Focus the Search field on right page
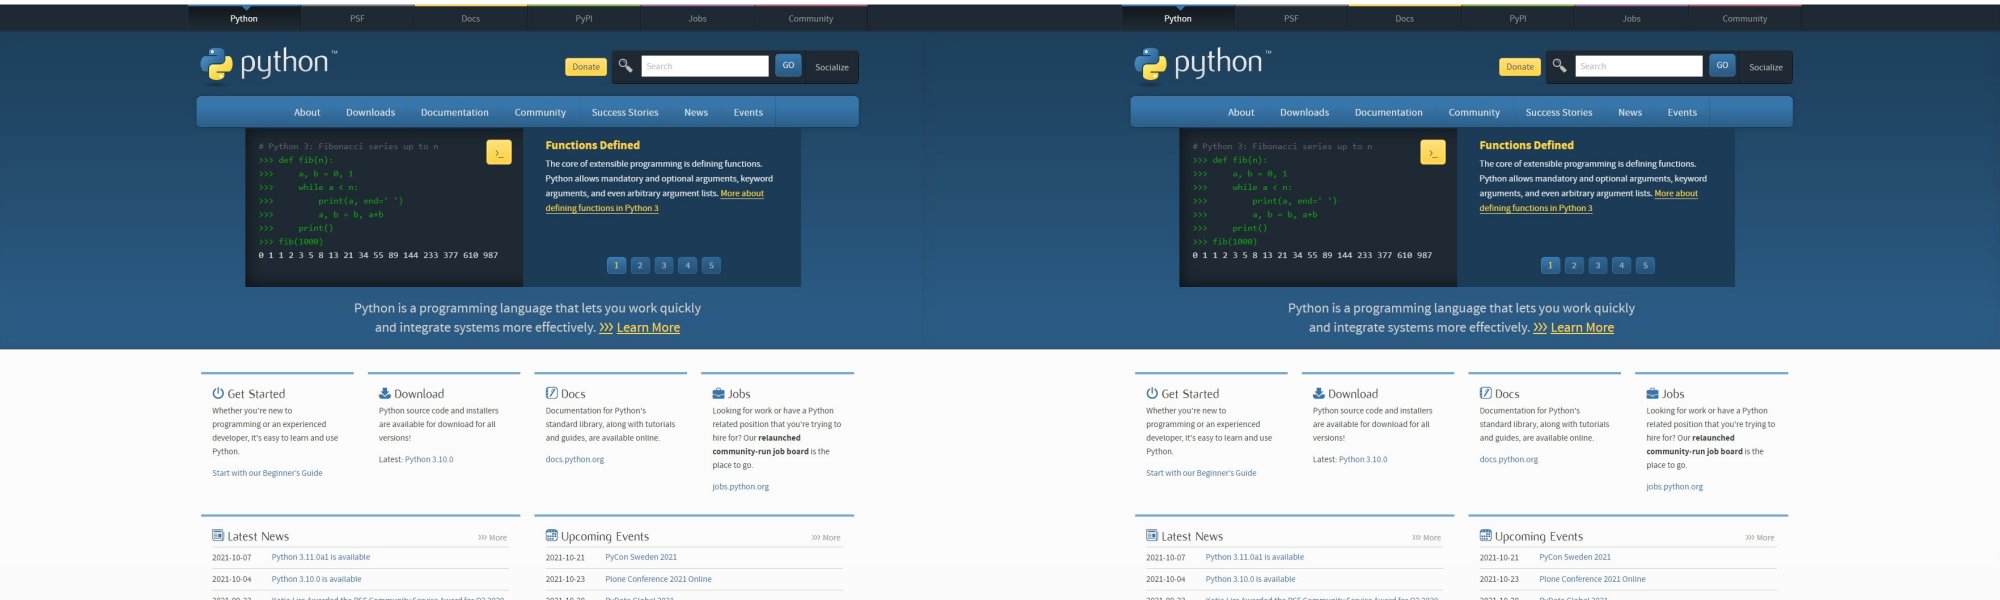The image size is (2000, 600). (x=1639, y=66)
